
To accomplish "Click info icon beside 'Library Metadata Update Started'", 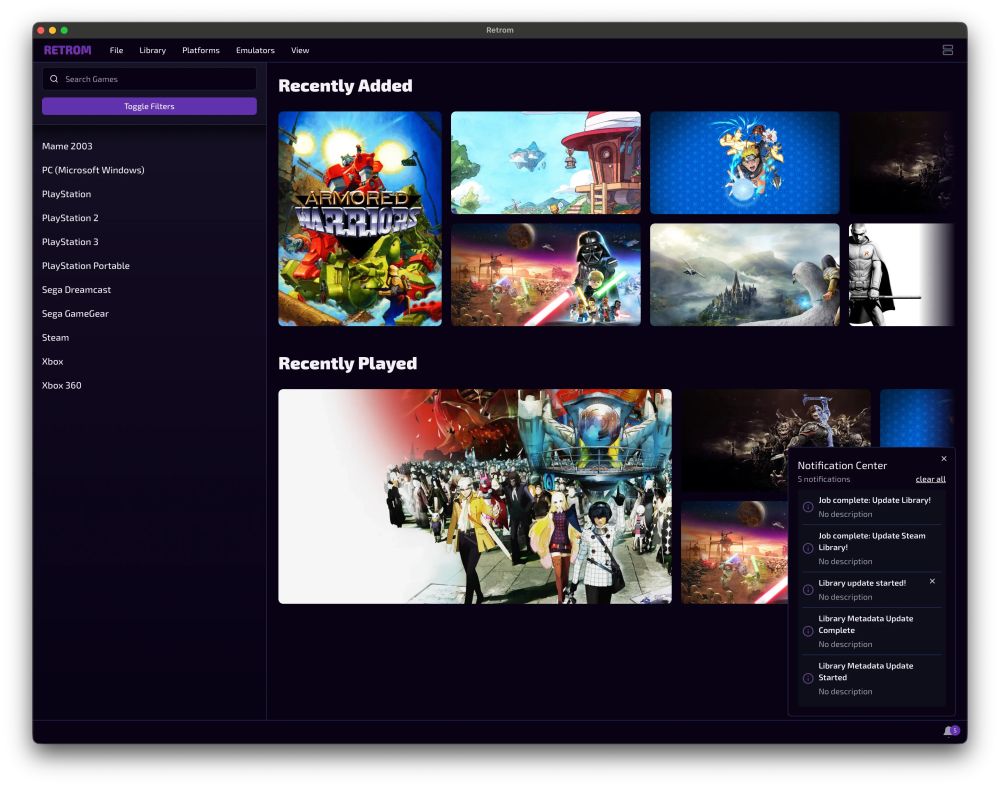I will point(807,679).
